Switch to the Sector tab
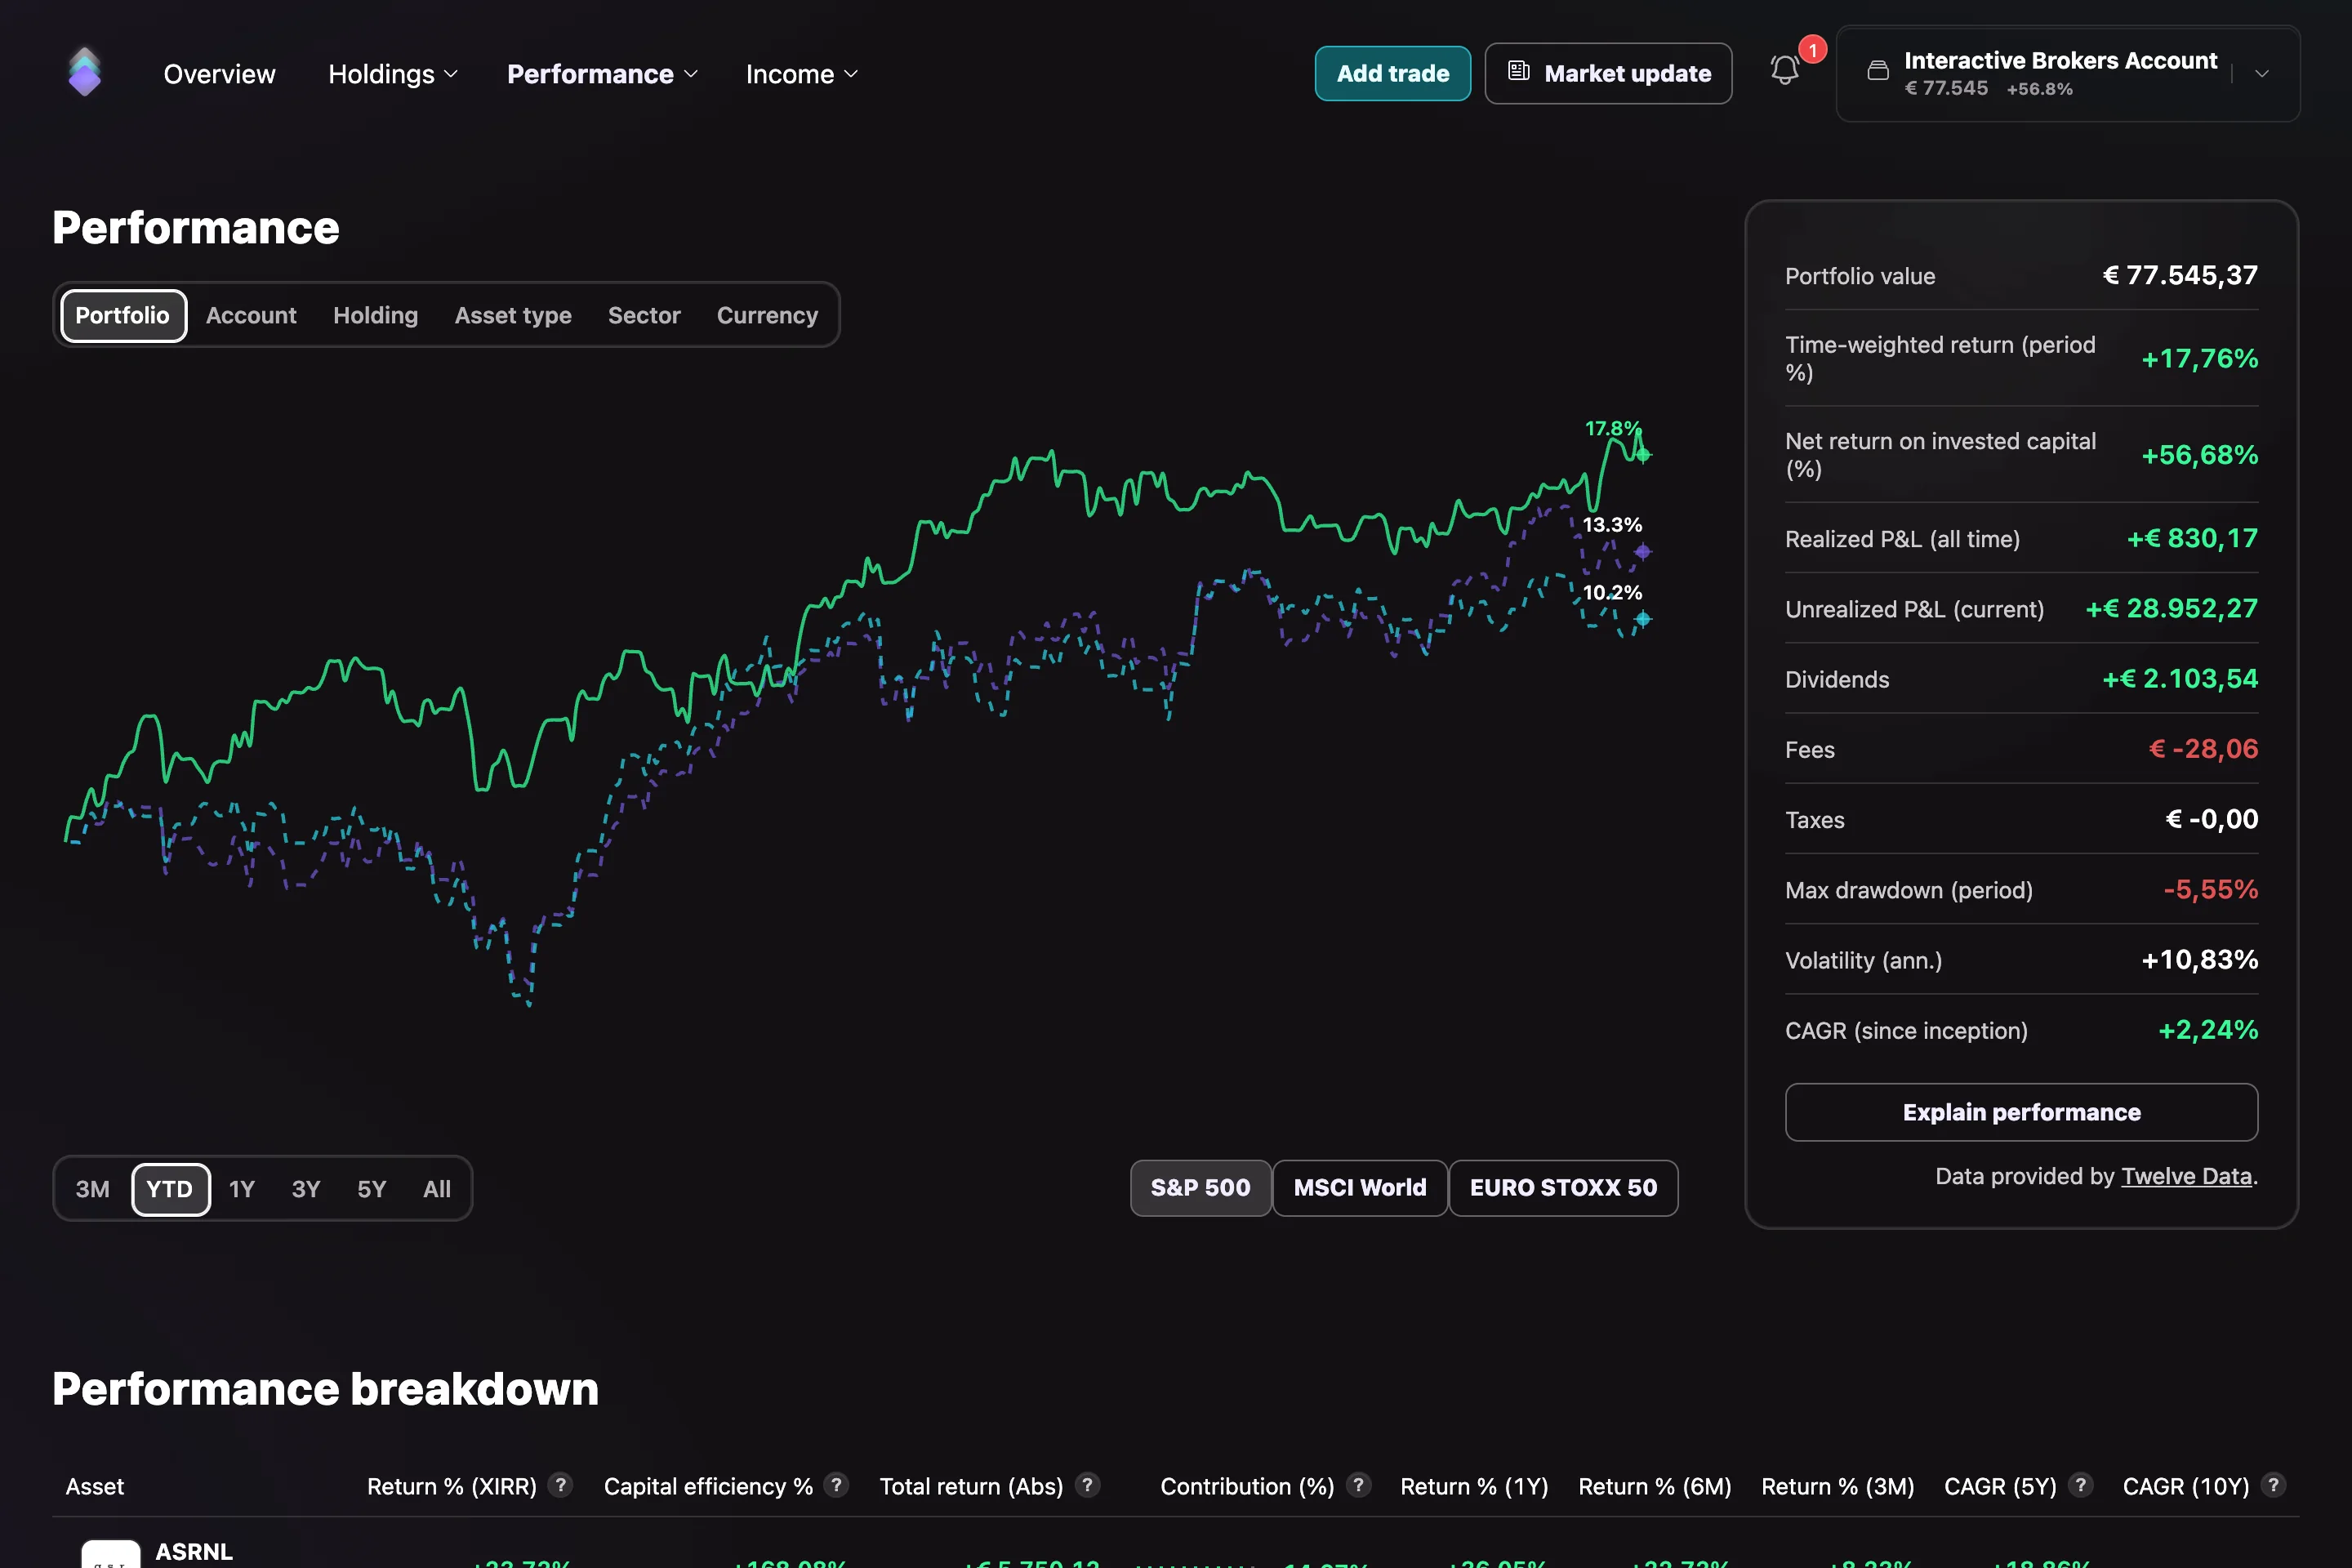The height and width of the screenshot is (1568, 2352). pyautogui.click(x=644, y=315)
